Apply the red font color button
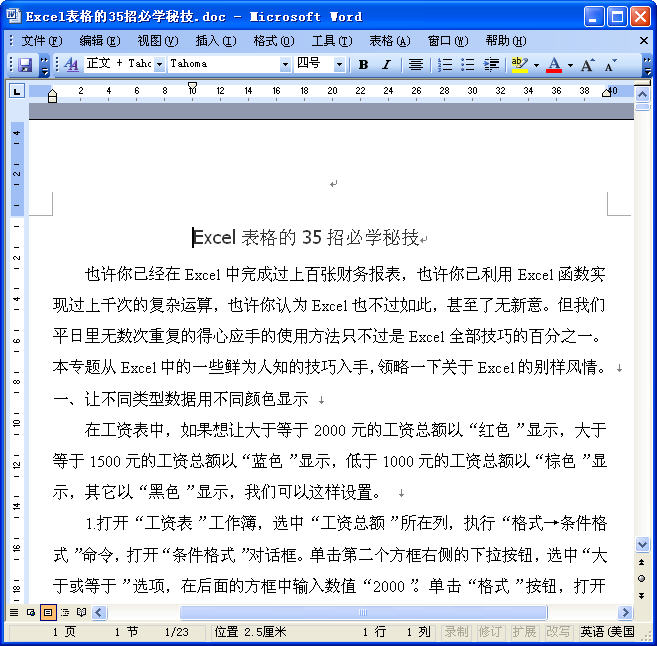Screen dimensions: 657x646 [x=554, y=64]
